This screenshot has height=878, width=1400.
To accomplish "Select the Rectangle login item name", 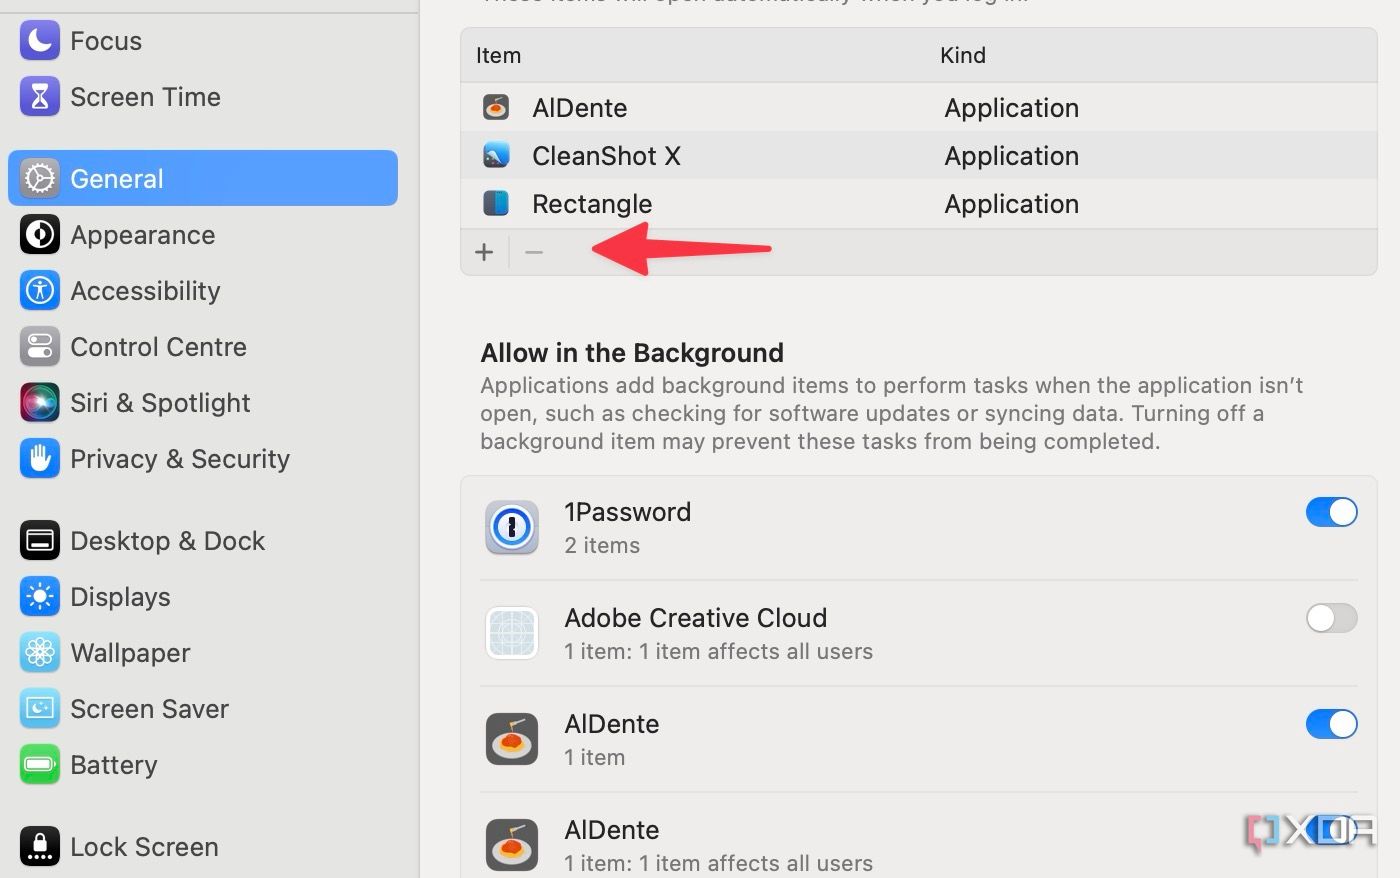I will (592, 204).
